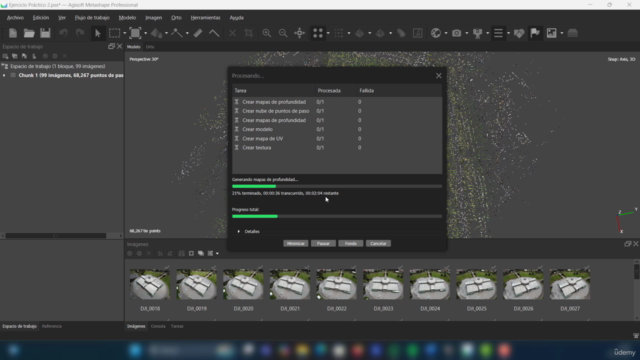
Task: Toggle cameras display with the camera icon
Action: point(456,33)
